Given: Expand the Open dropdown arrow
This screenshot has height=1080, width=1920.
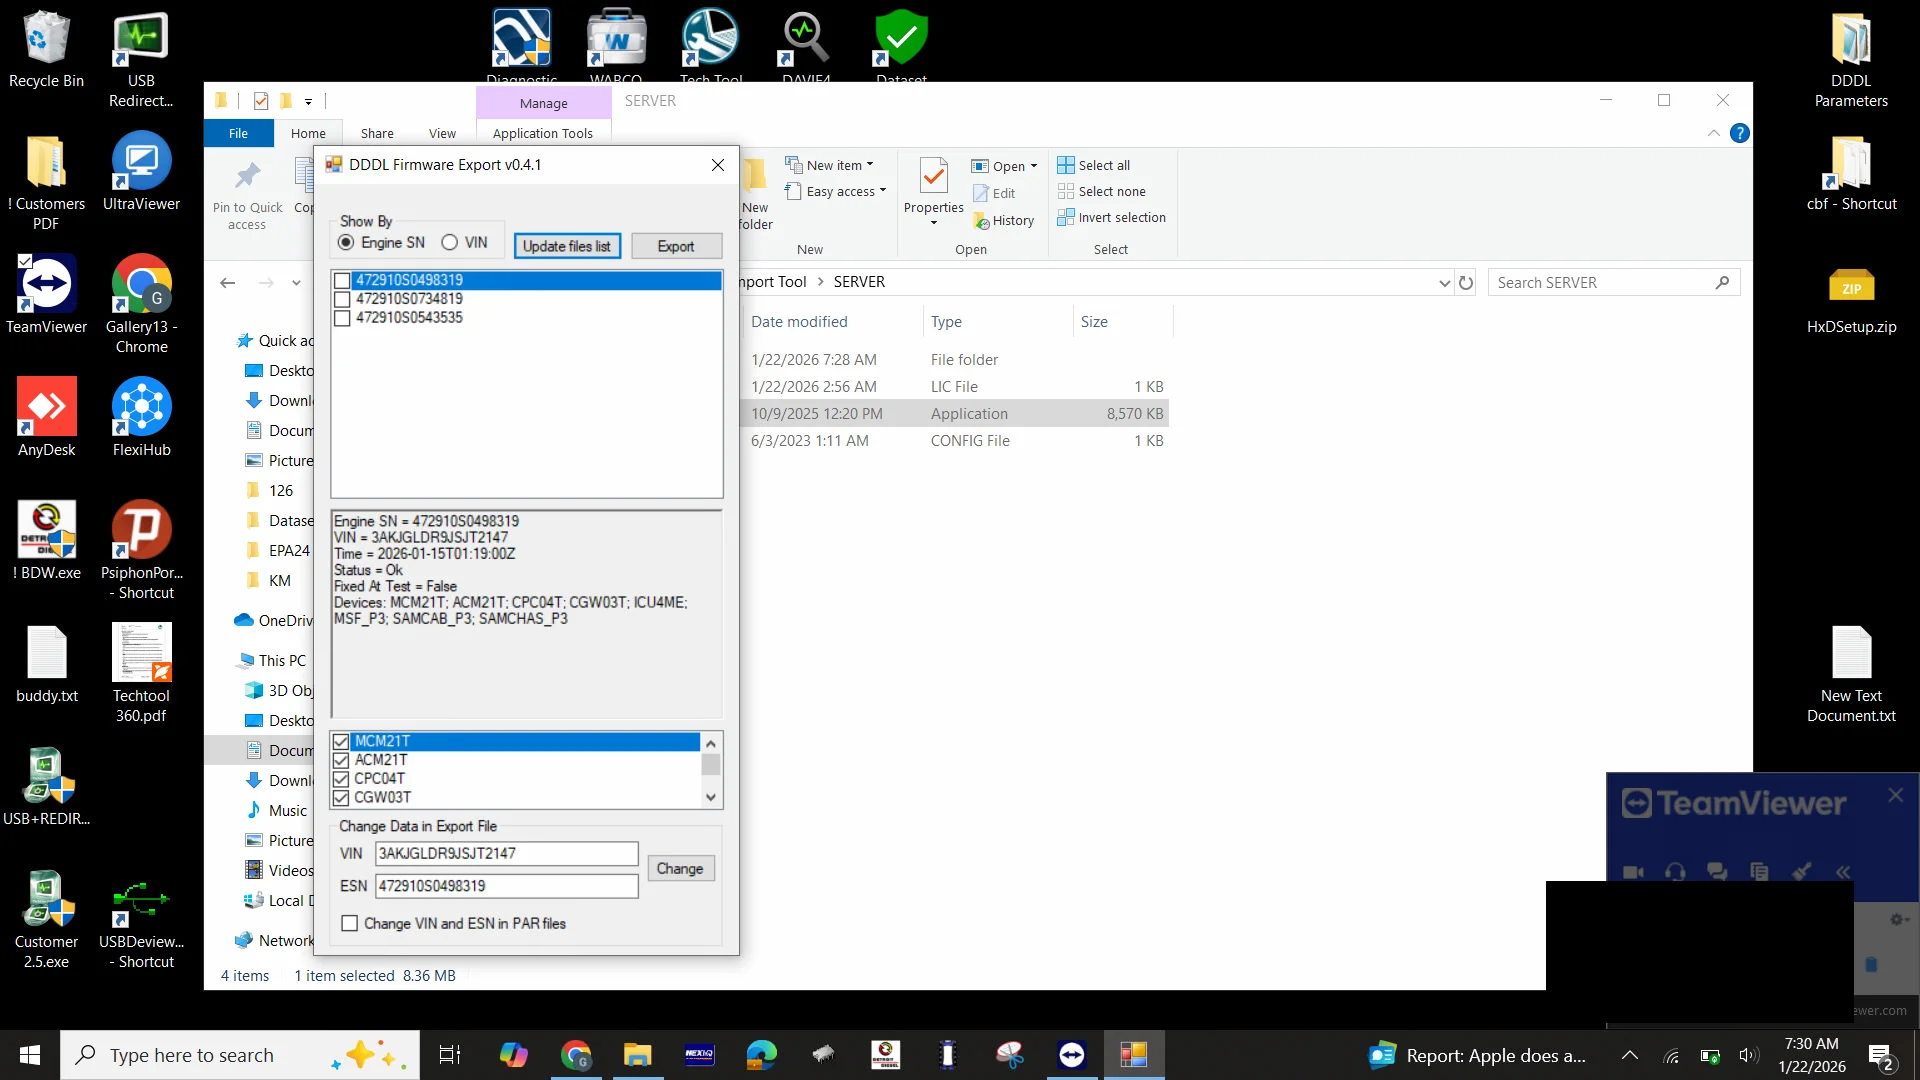Looking at the screenshot, I should [x=1034, y=166].
